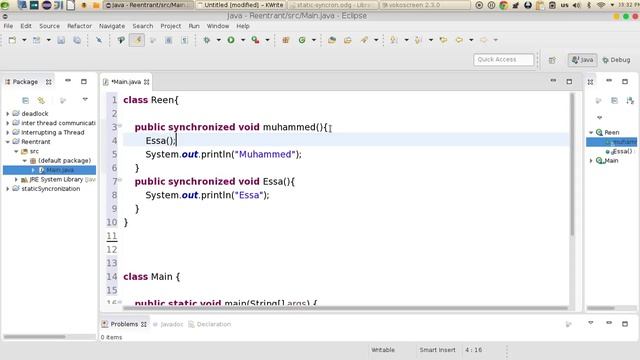Open the Source menu

pos(49,26)
